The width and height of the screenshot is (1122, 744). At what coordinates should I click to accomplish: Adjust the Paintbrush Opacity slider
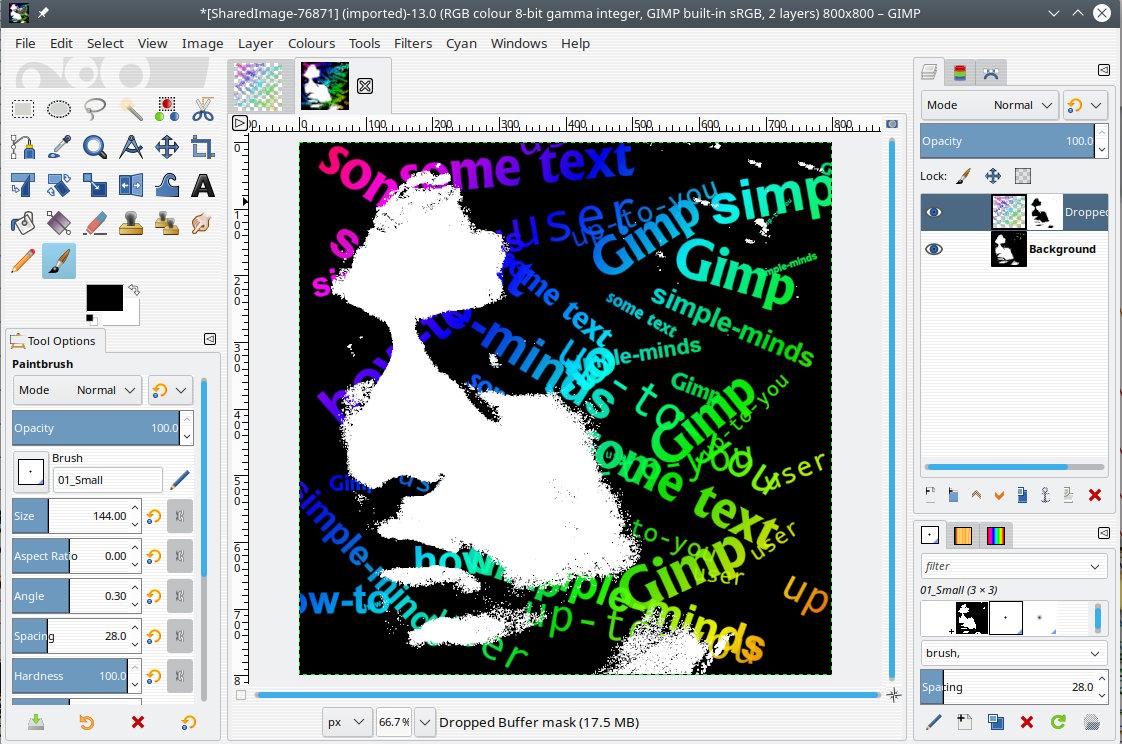(x=96, y=428)
